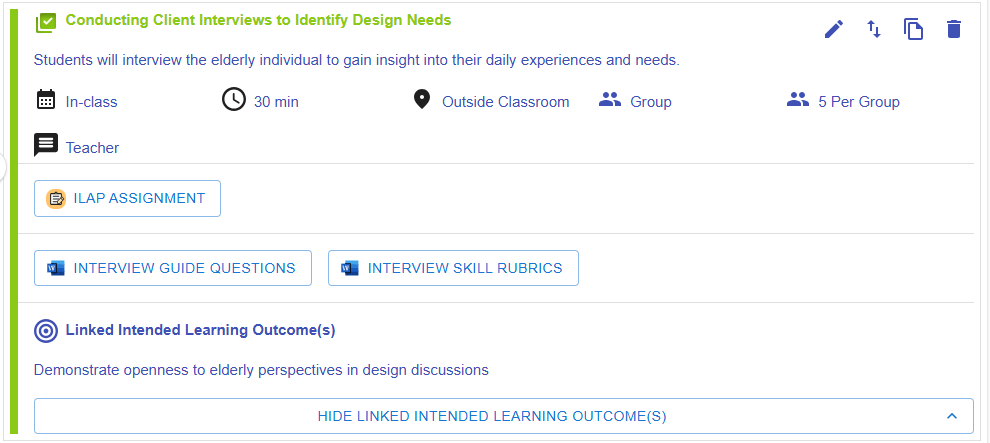
Task: Click the chat icon beside Teacher
Action: pos(45,146)
